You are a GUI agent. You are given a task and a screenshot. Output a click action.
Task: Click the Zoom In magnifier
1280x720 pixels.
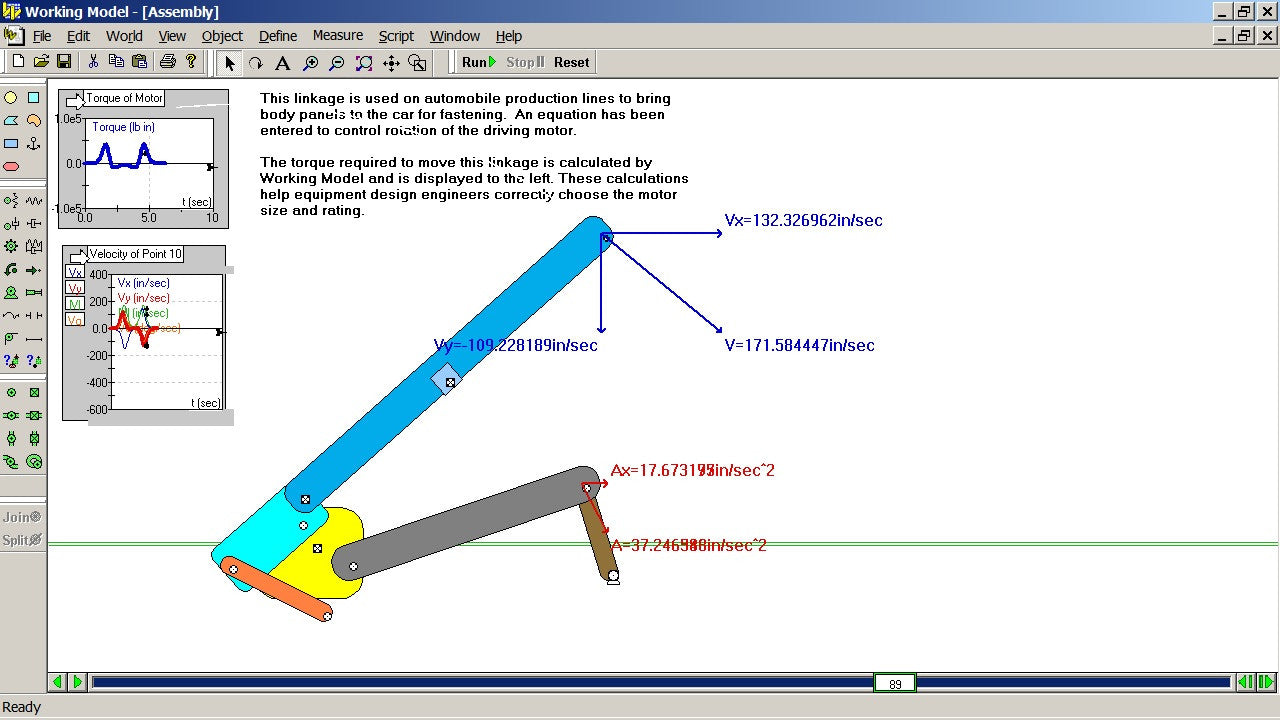(310, 63)
